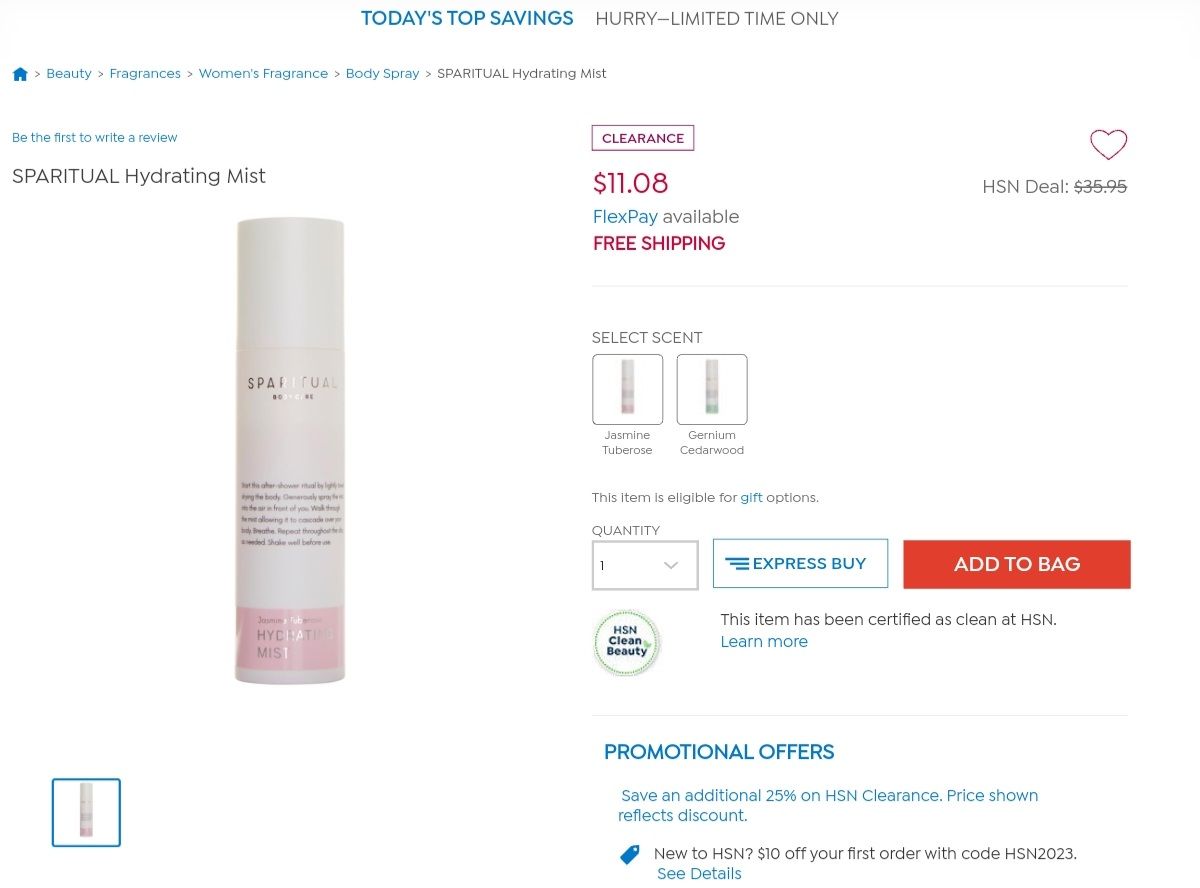1200x888 pixels.
Task: Click the promotional offer tag icon
Action: click(629, 854)
